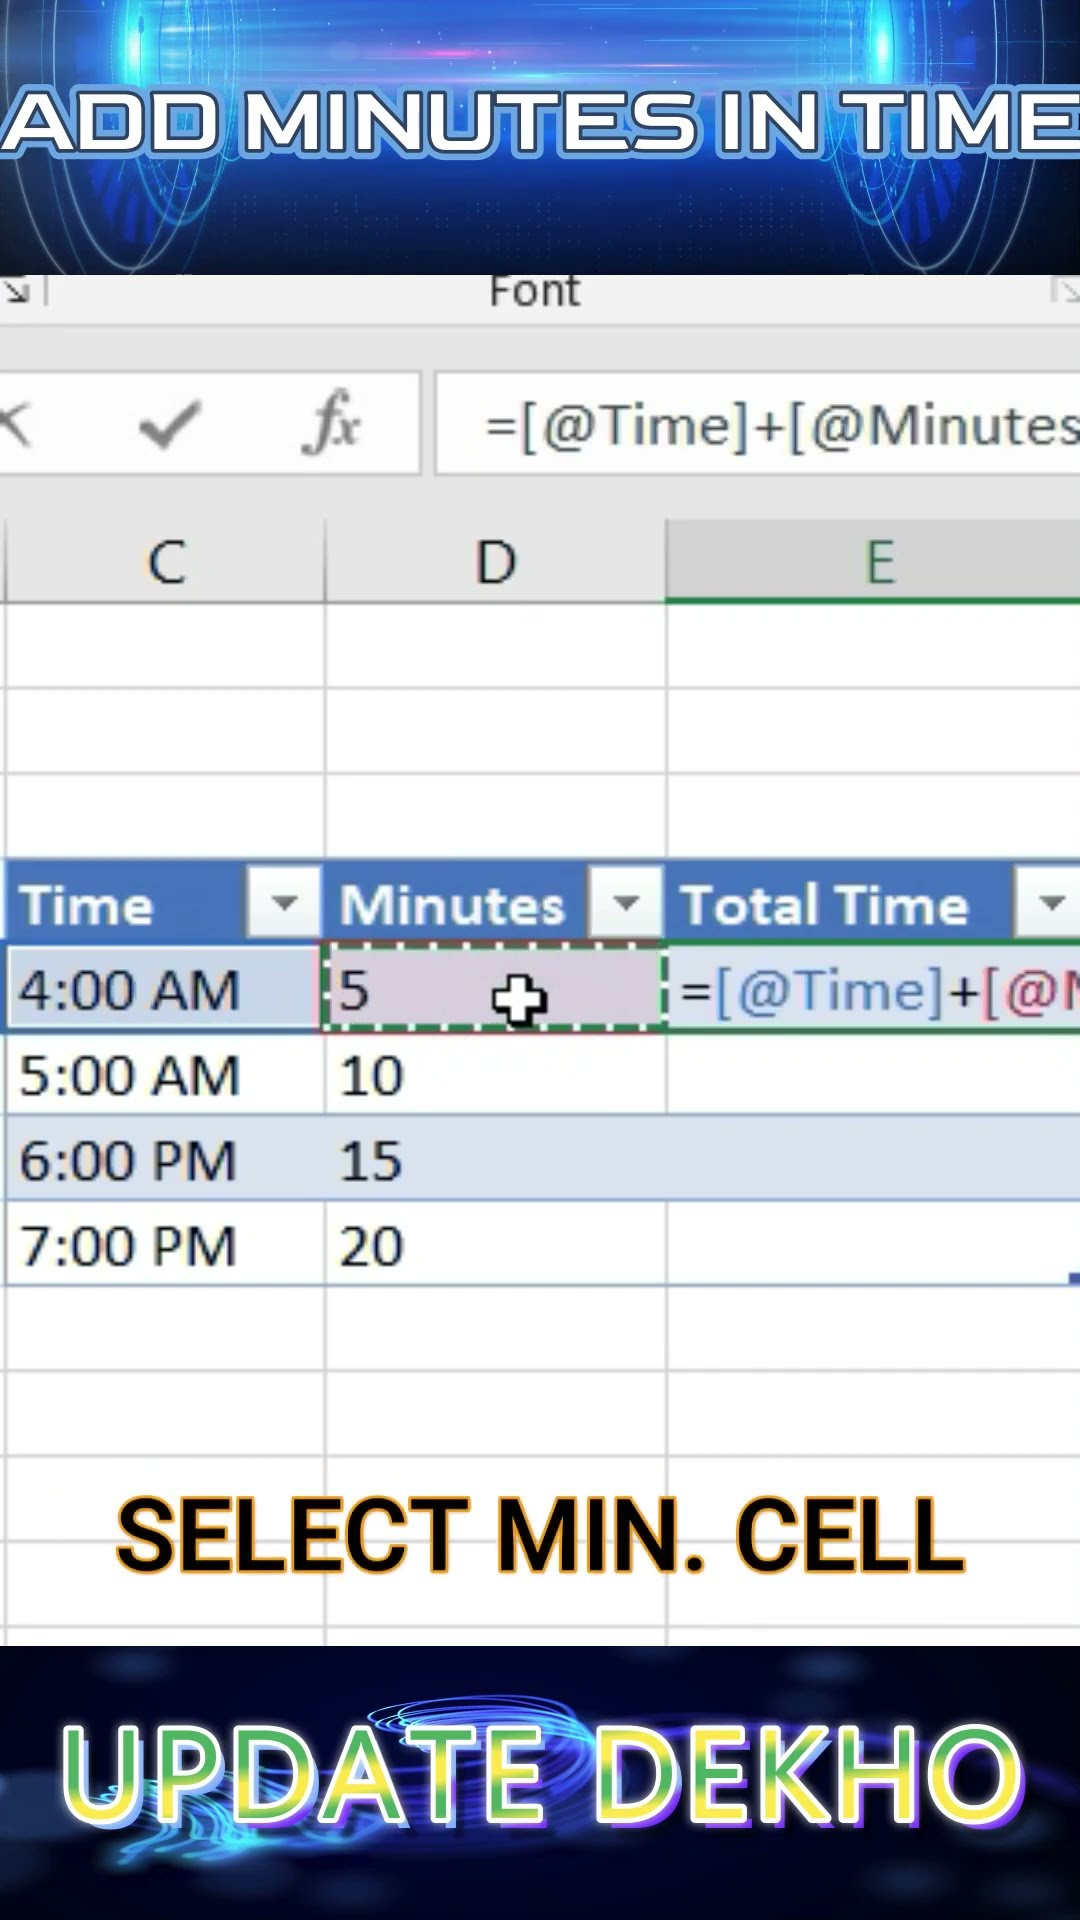Cancel formula entry with X icon
This screenshot has height=1920, width=1080.
(14, 425)
